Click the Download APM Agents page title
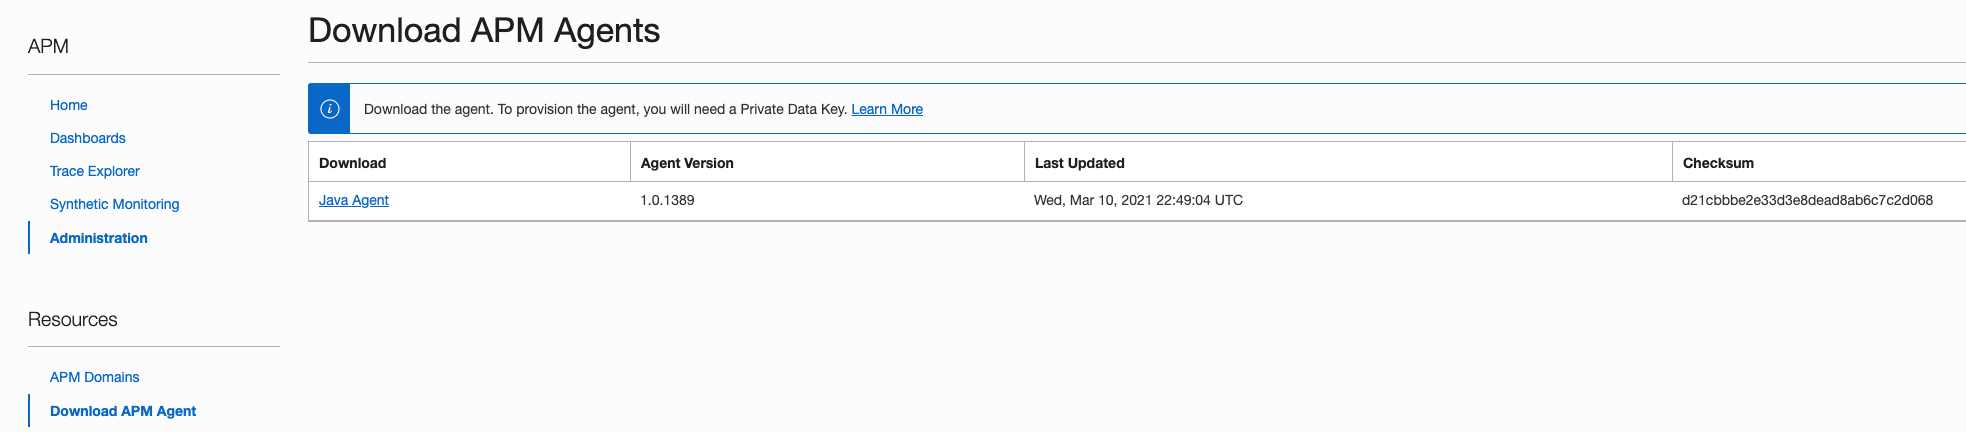Viewport: 1966px width, 432px height. [484, 31]
